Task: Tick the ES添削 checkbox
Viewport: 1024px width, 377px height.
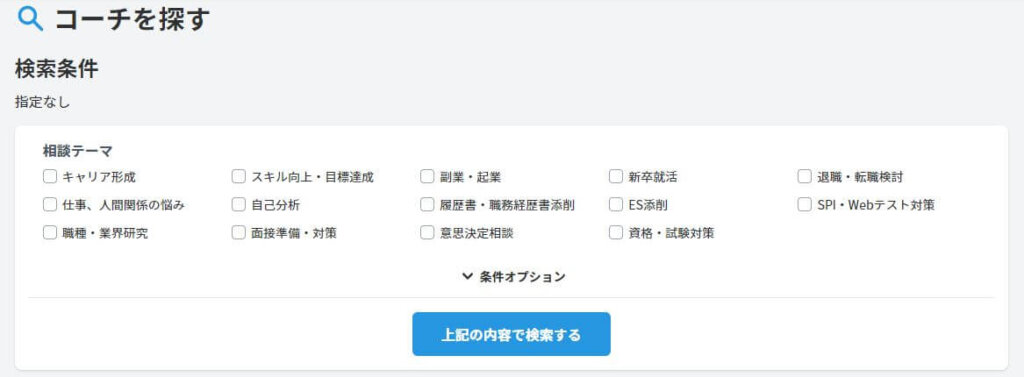Action: [616, 205]
